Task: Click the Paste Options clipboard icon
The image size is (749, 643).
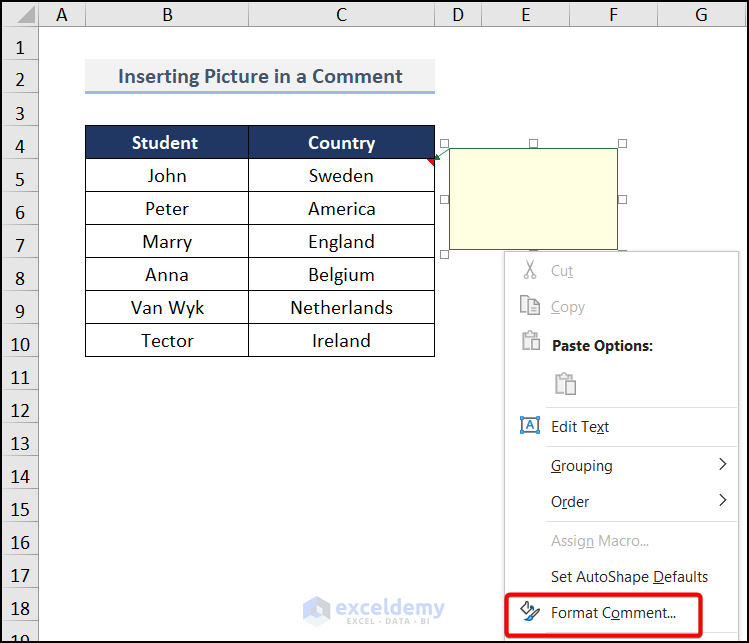Action: click(x=530, y=342)
